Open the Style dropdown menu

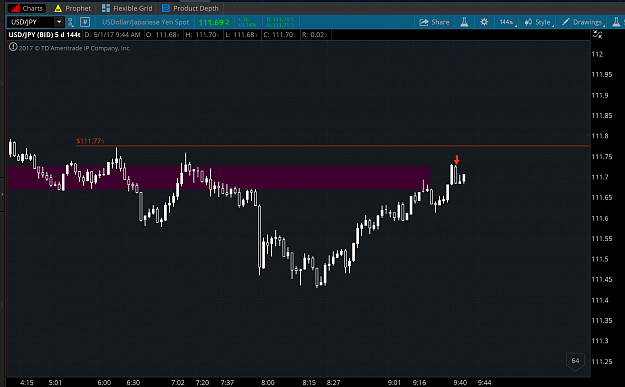pos(538,22)
